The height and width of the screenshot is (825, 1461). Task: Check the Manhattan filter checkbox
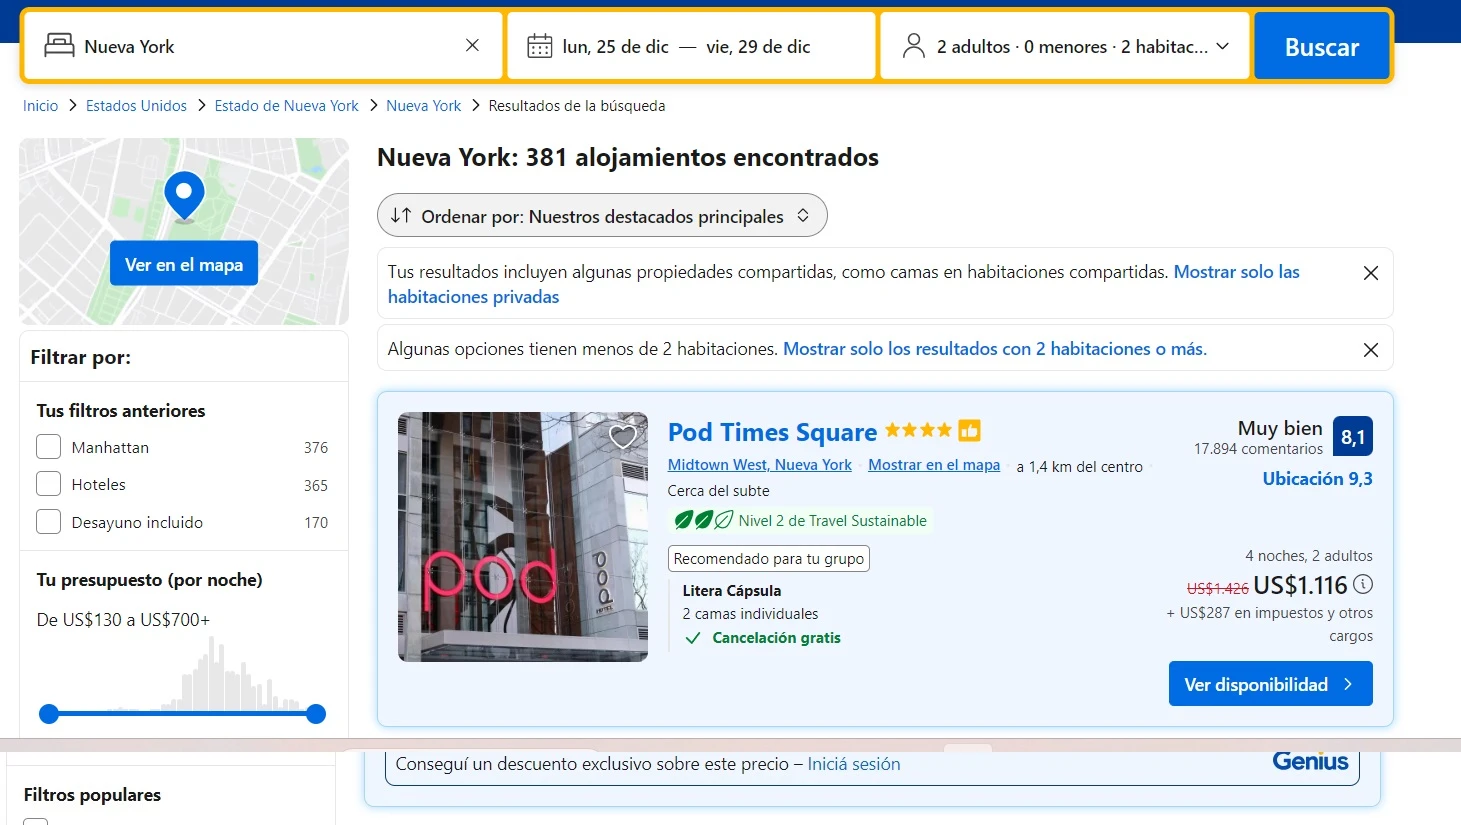tap(49, 447)
